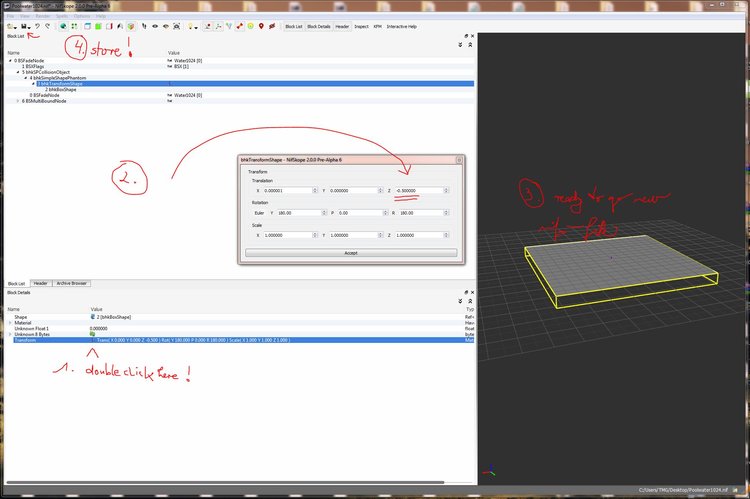
Task: Click the yellow-green circle toolbar icon
Action: (x=250, y=26)
